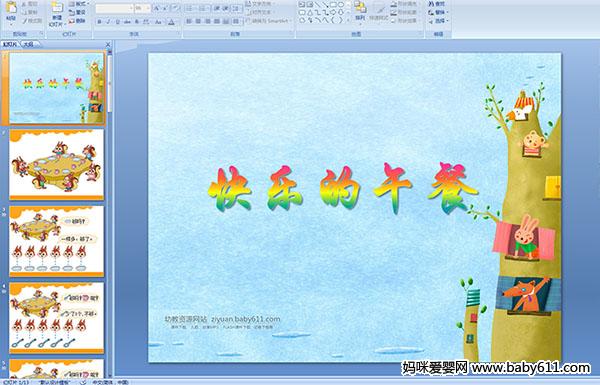
Task: Switch to the Outline pane tab
Action: [29, 44]
